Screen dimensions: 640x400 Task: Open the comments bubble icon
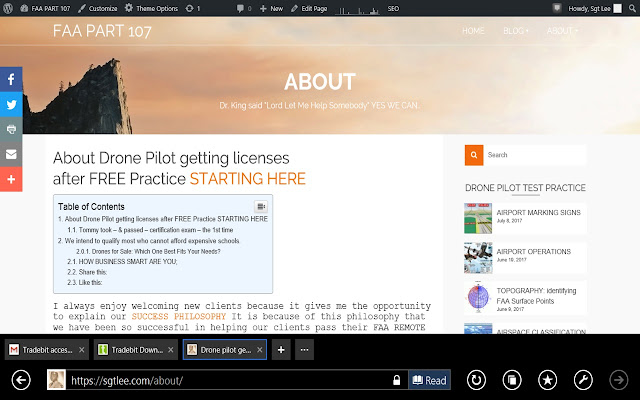click(x=244, y=8)
